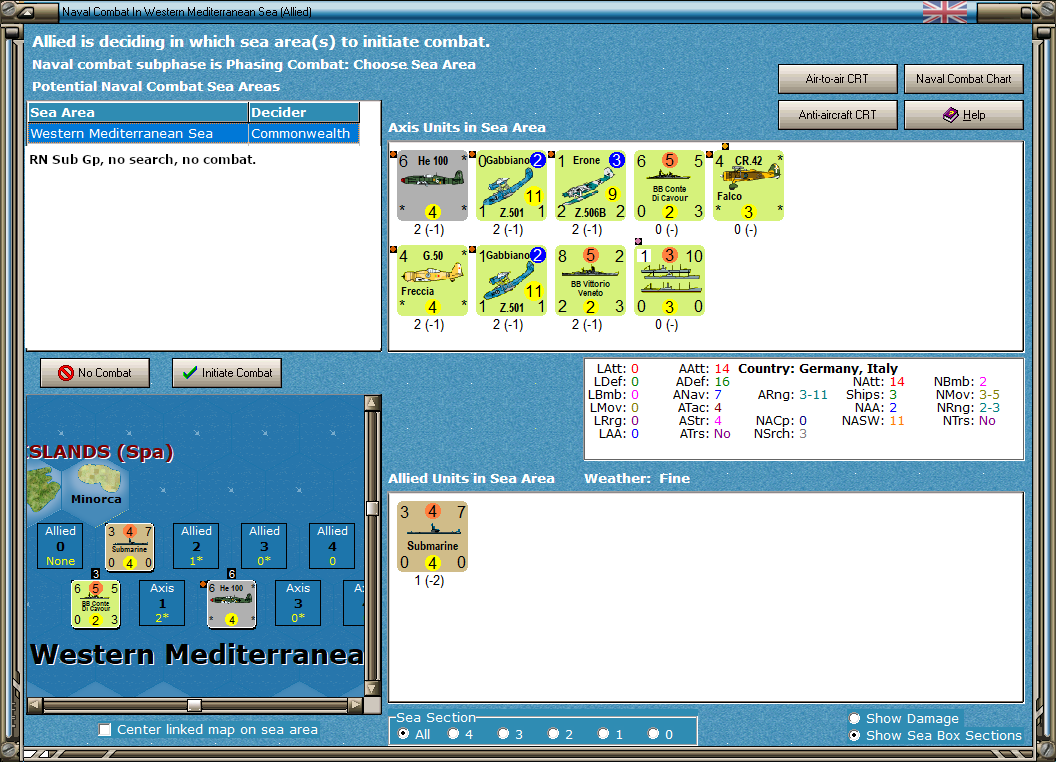Click map horizontal scrollbar left arrow
This screenshot has height=762, width=1056.
coord(35,705)
